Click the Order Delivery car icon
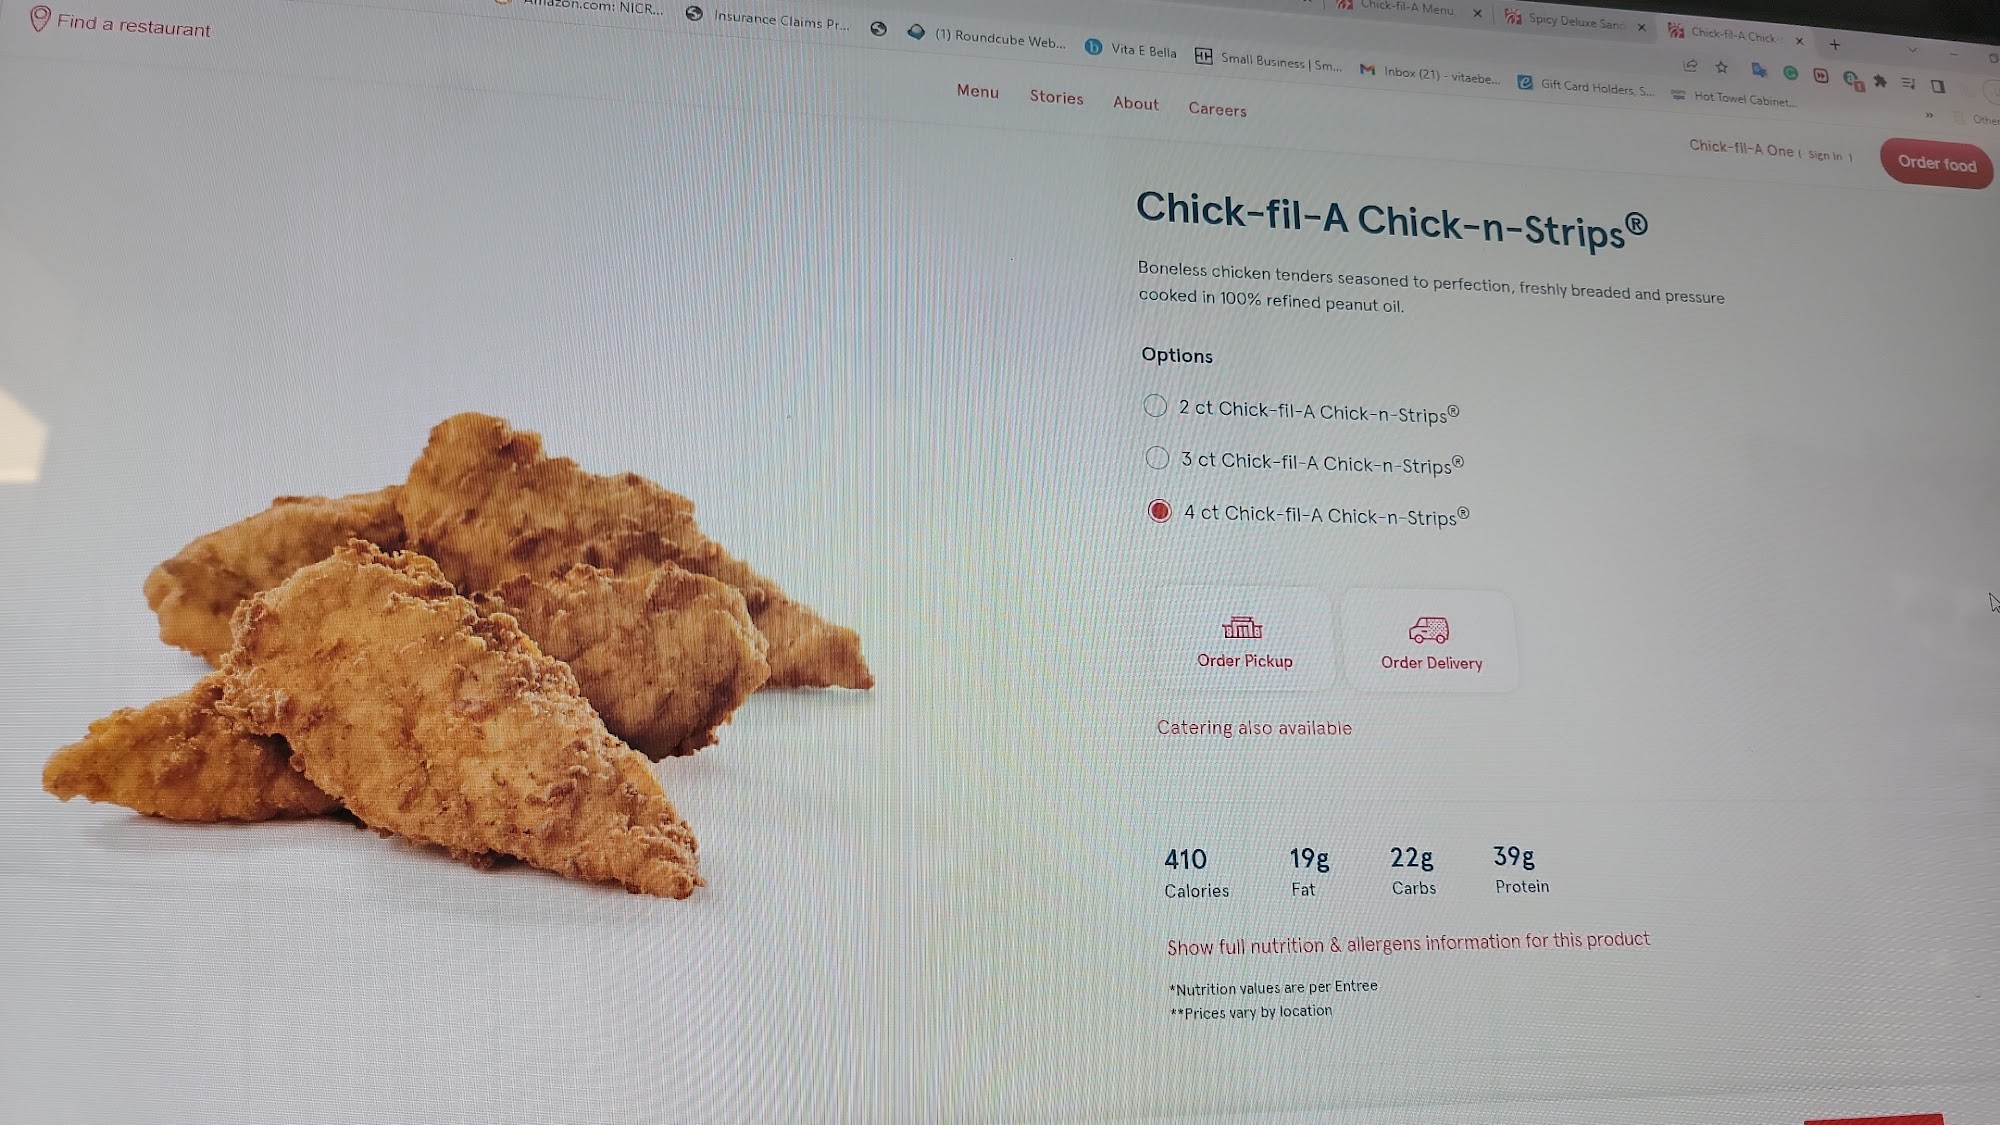Viewport: 2000px width, 1125px height. tap(1429, 630)
